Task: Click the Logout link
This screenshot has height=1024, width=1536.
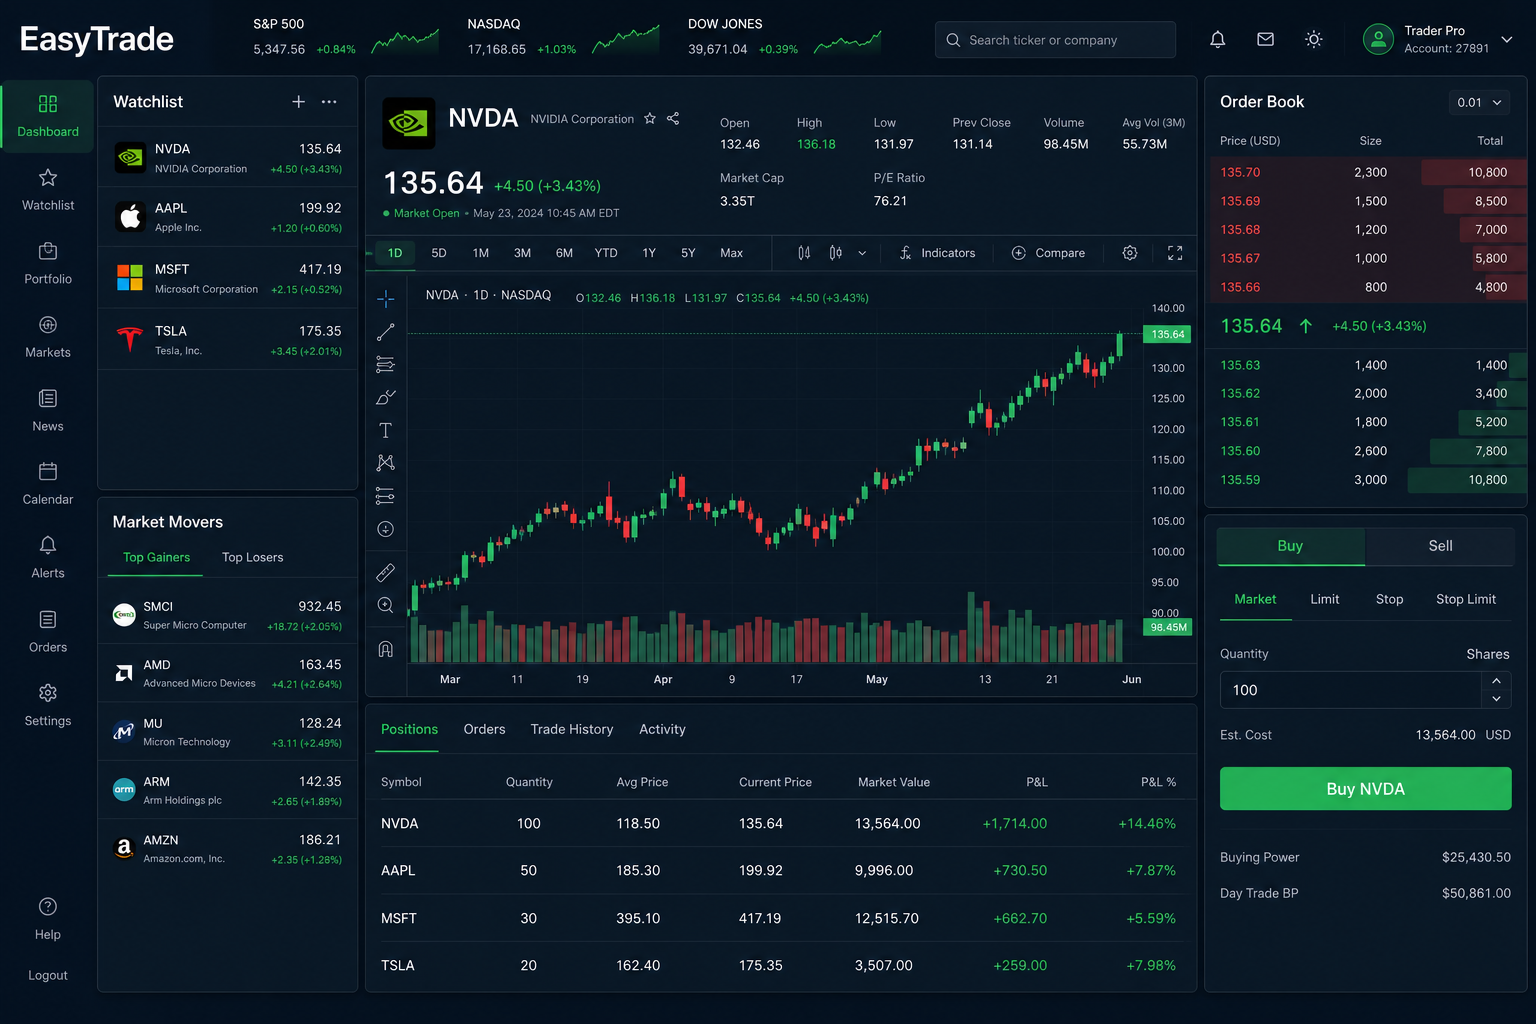Action: pyautogui.click(x=48, y=975)
